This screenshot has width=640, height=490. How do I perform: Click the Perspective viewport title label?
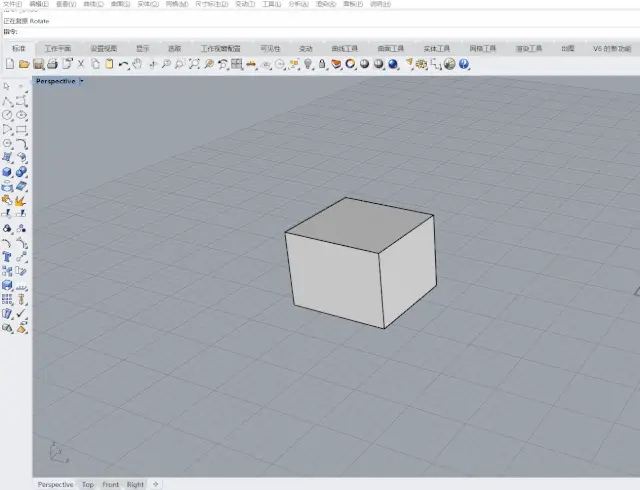pos(56,81)
